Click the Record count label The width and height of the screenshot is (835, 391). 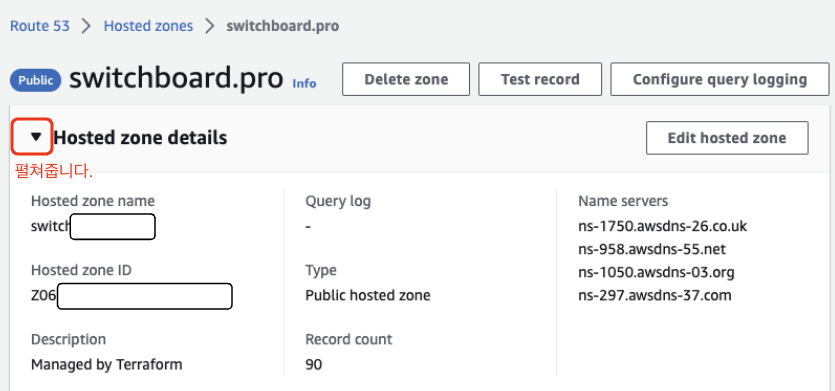point(348,339)
